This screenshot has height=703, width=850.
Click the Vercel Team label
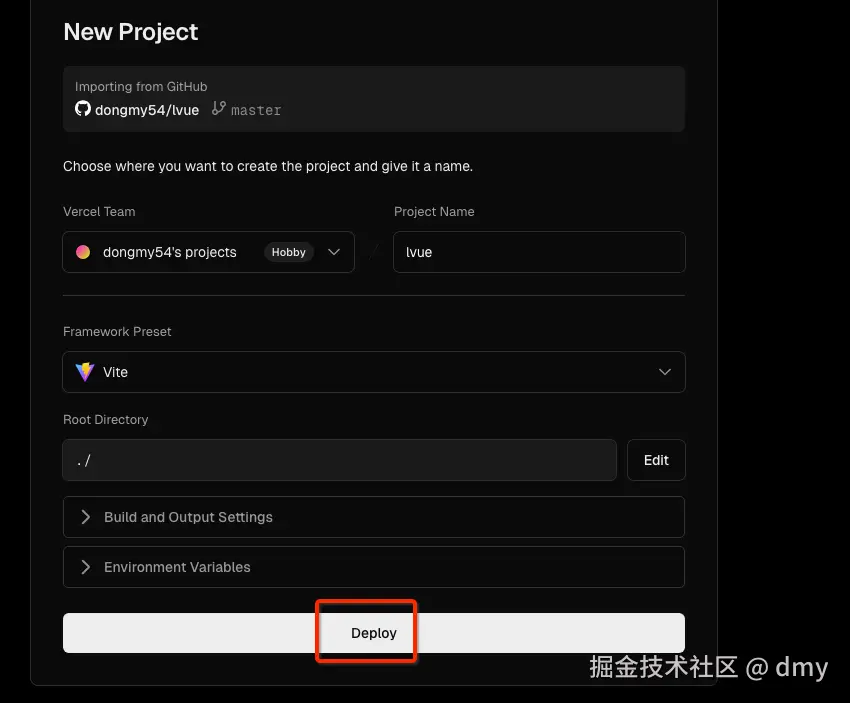[x=99, y=212]
